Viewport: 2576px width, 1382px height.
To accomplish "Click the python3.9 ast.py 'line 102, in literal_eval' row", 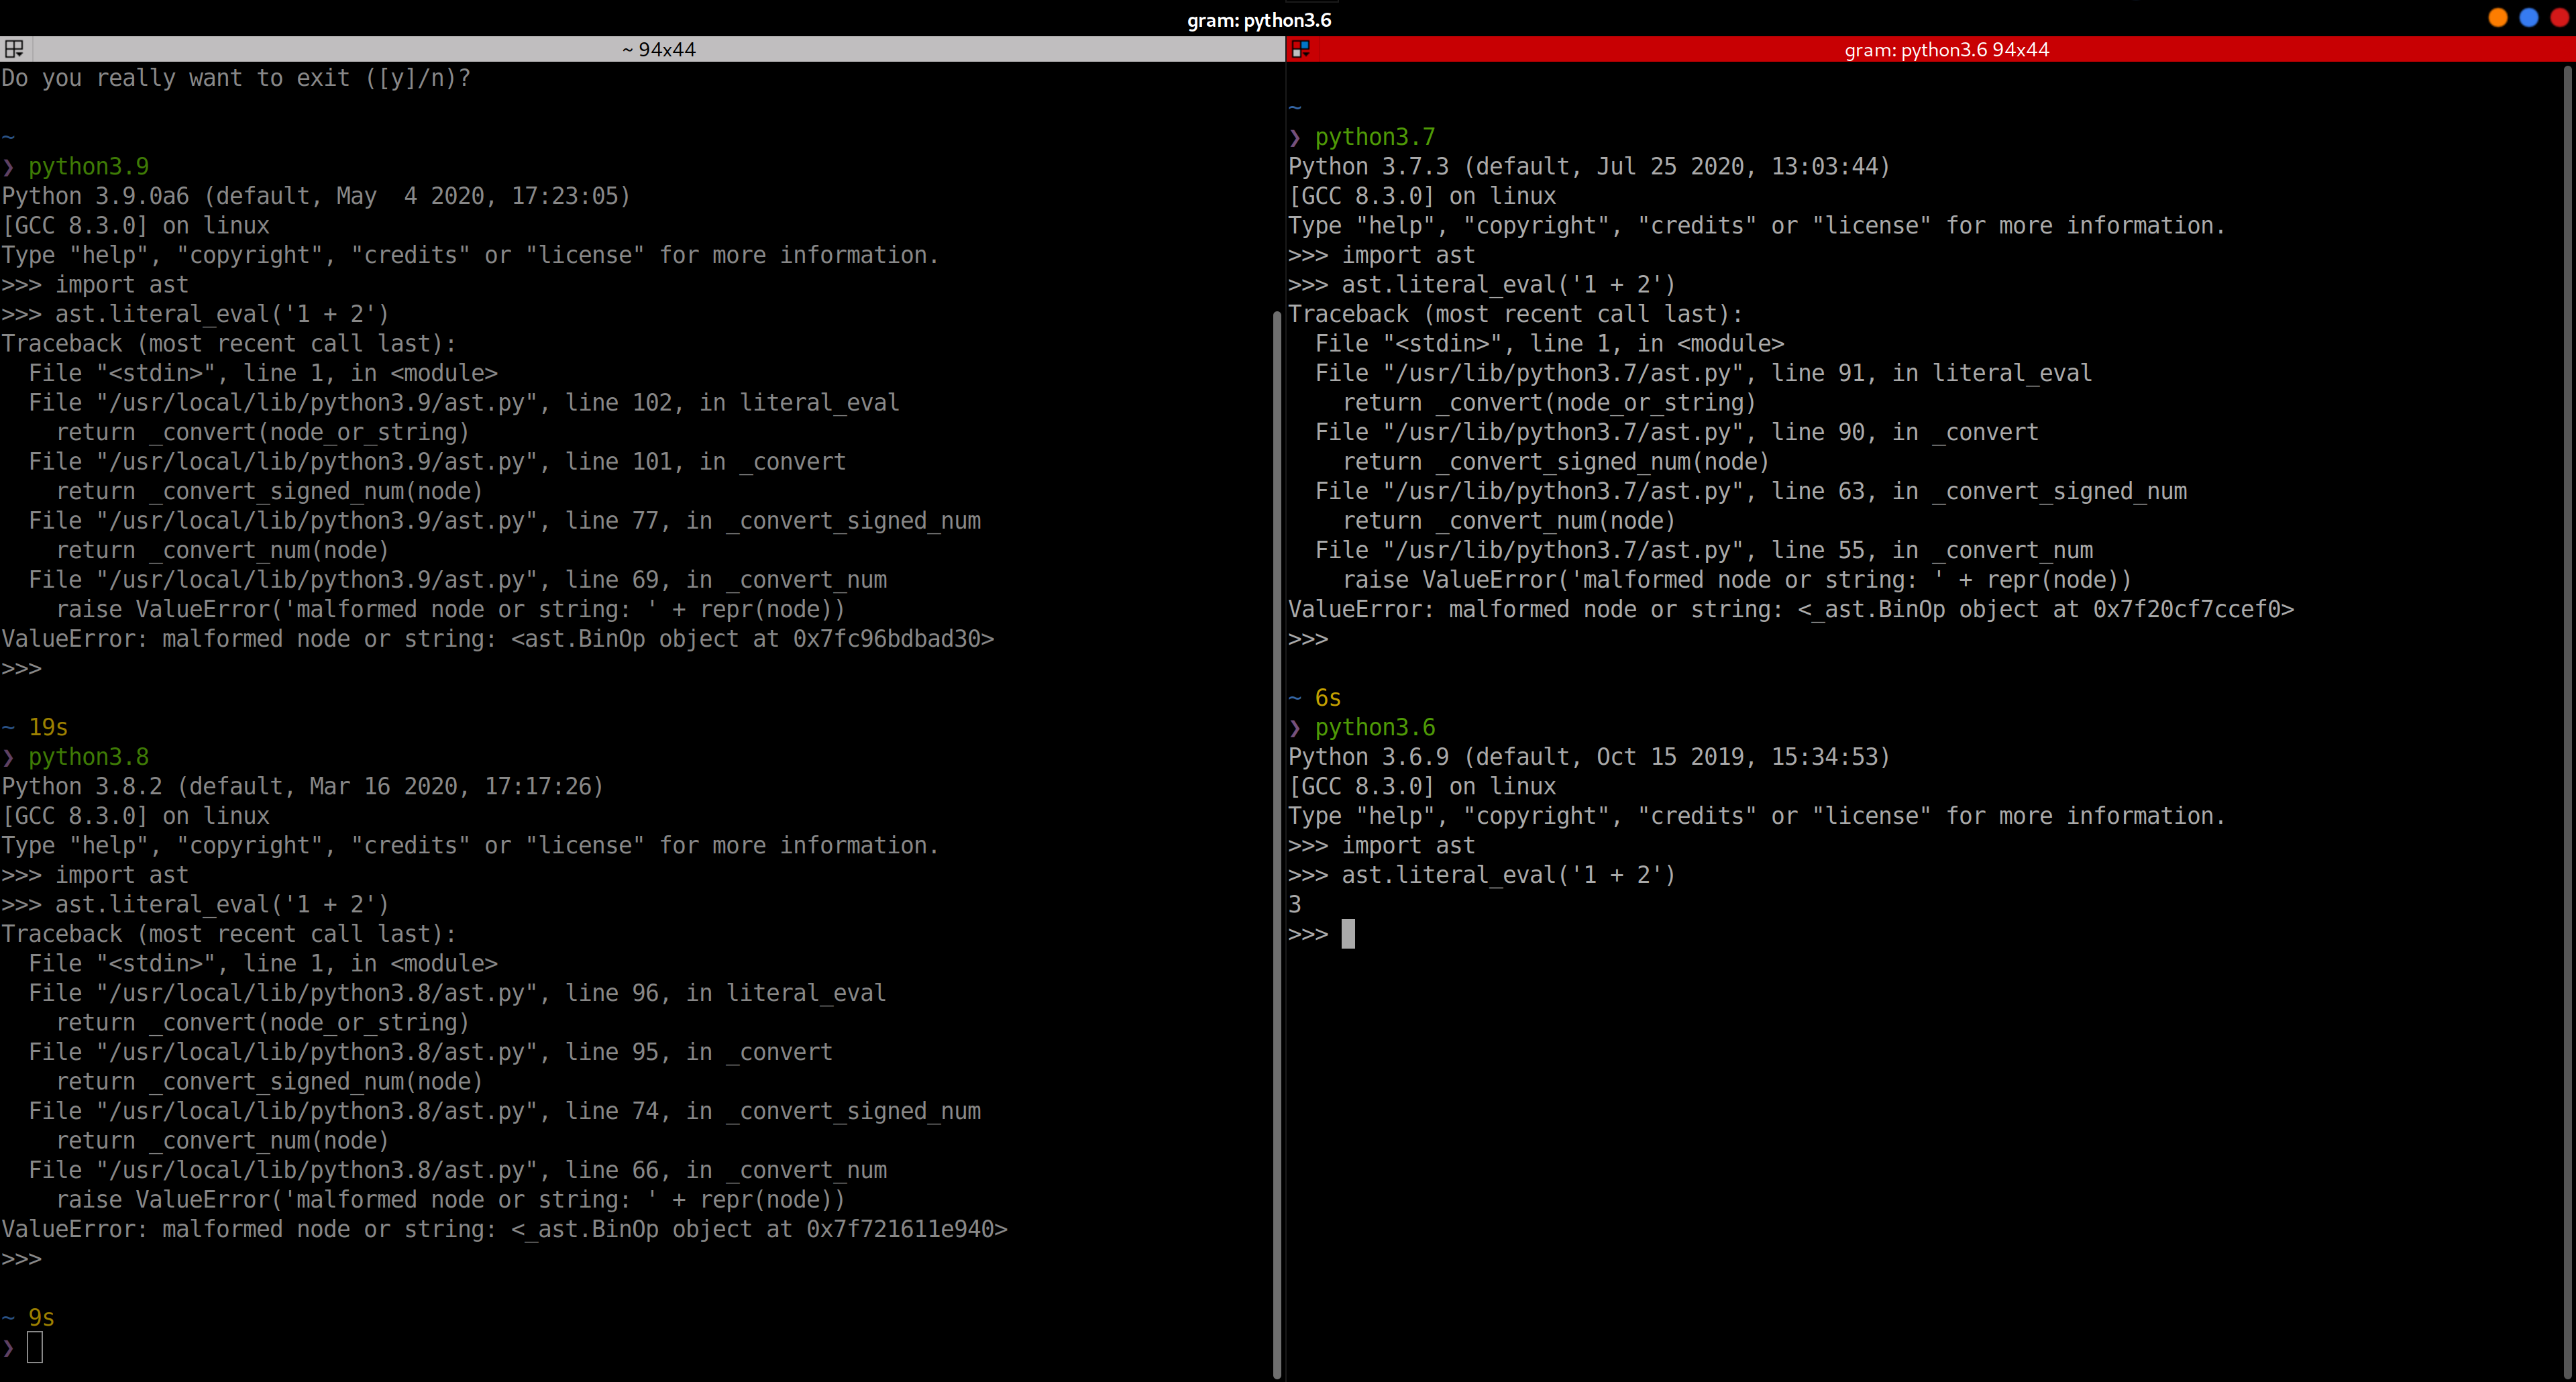I will [464, 403].
